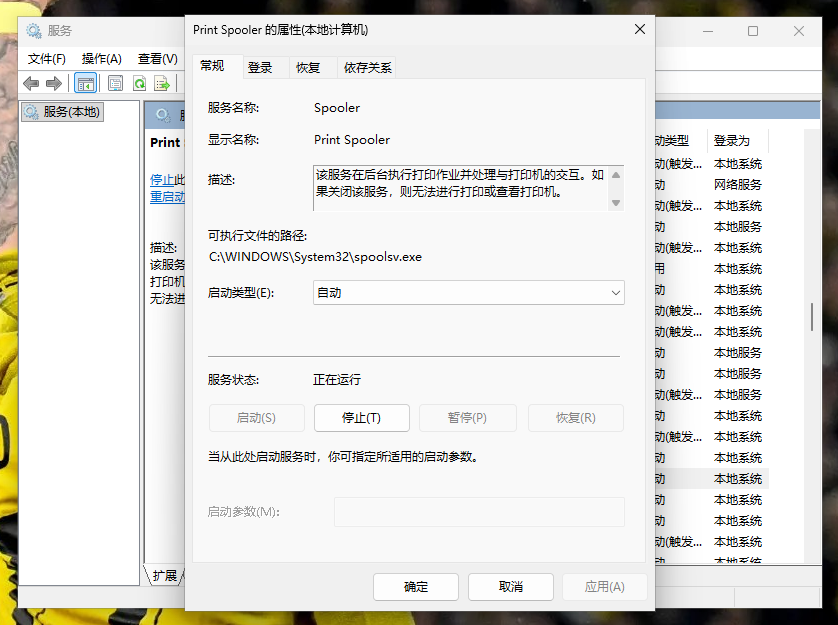This screenshot has width=838, height=625.
Task: Go forward with the toolbar forward arrow
Action: tap(54, 83)
